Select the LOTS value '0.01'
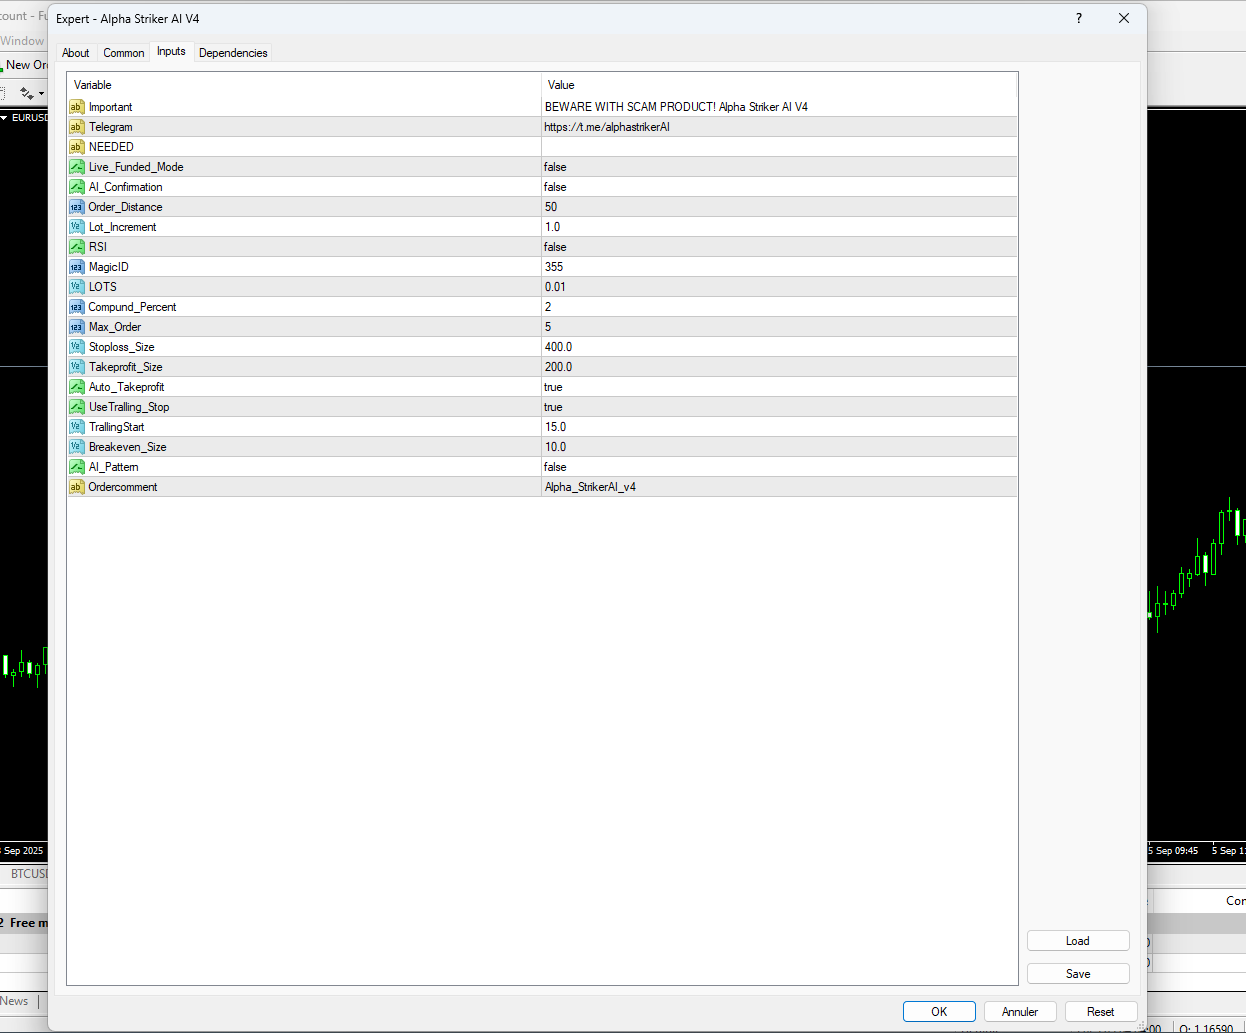The image size is (1246, 1033). pyautogui.click(x=779, y=287)
